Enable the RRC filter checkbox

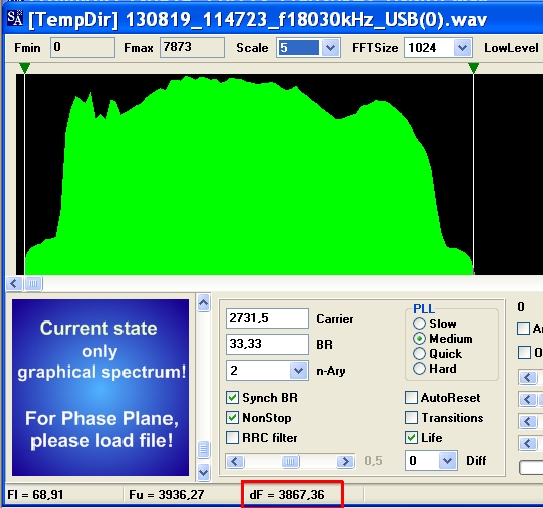pyautogui.click(x=232, y=437)
